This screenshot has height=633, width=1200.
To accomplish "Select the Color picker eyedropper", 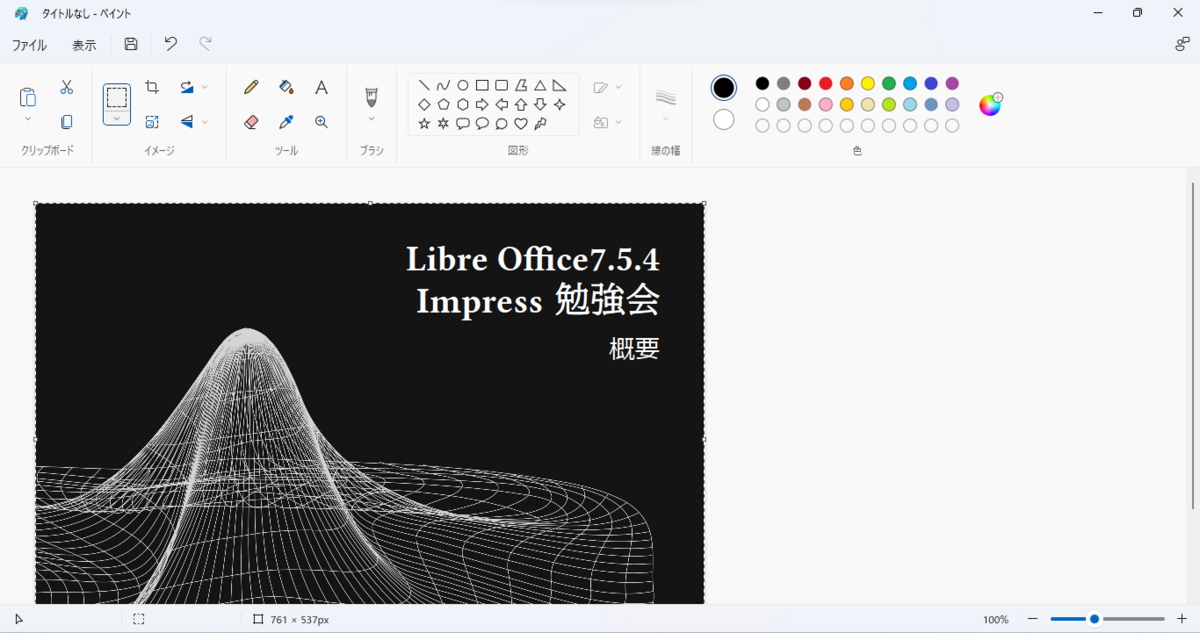I will (x=286, y=122).
